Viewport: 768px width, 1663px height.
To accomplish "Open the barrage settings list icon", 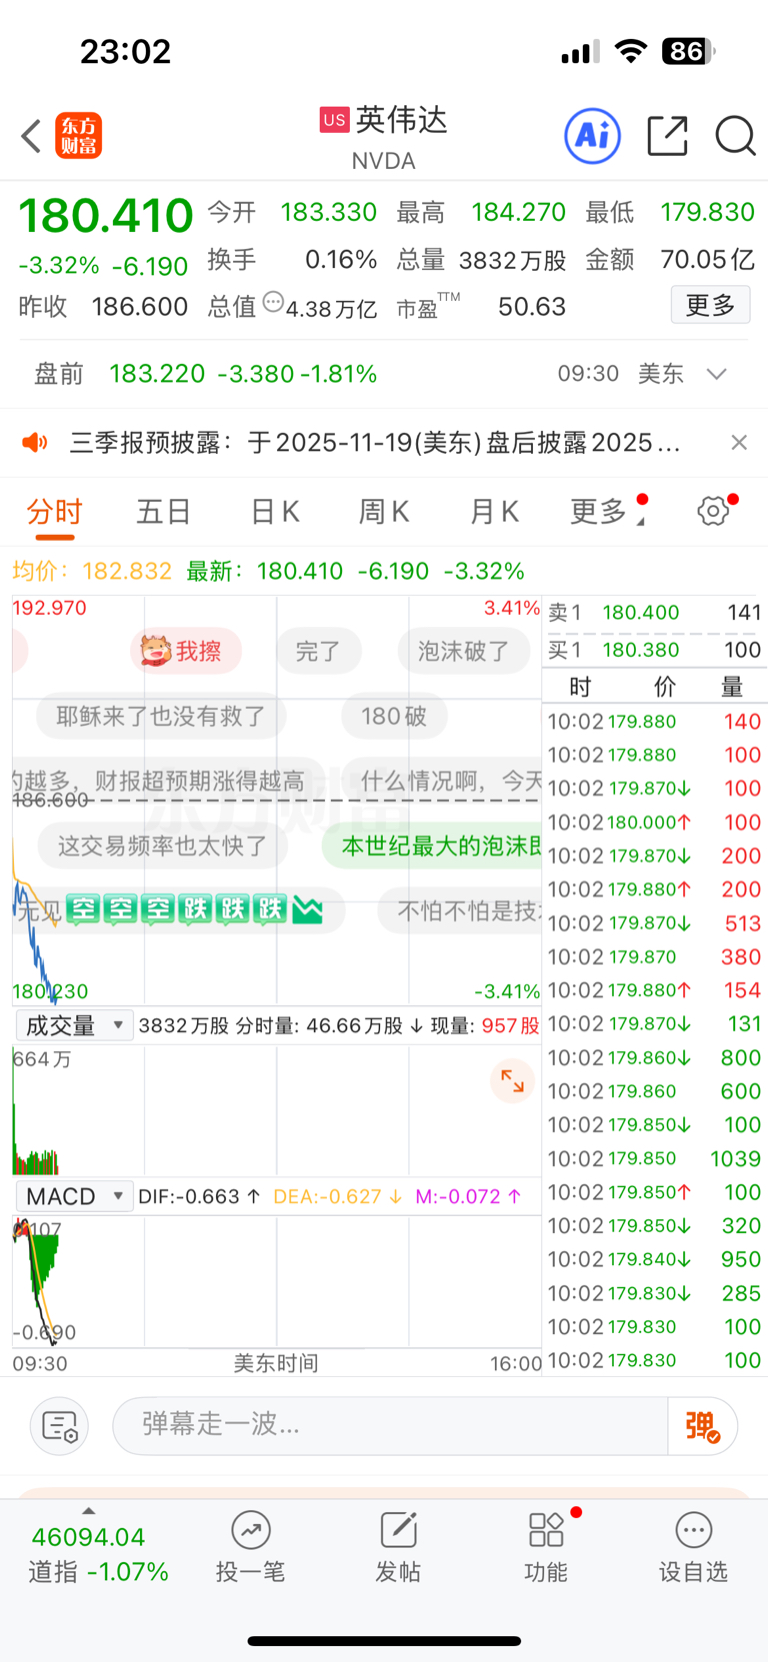I will 60,1426.
